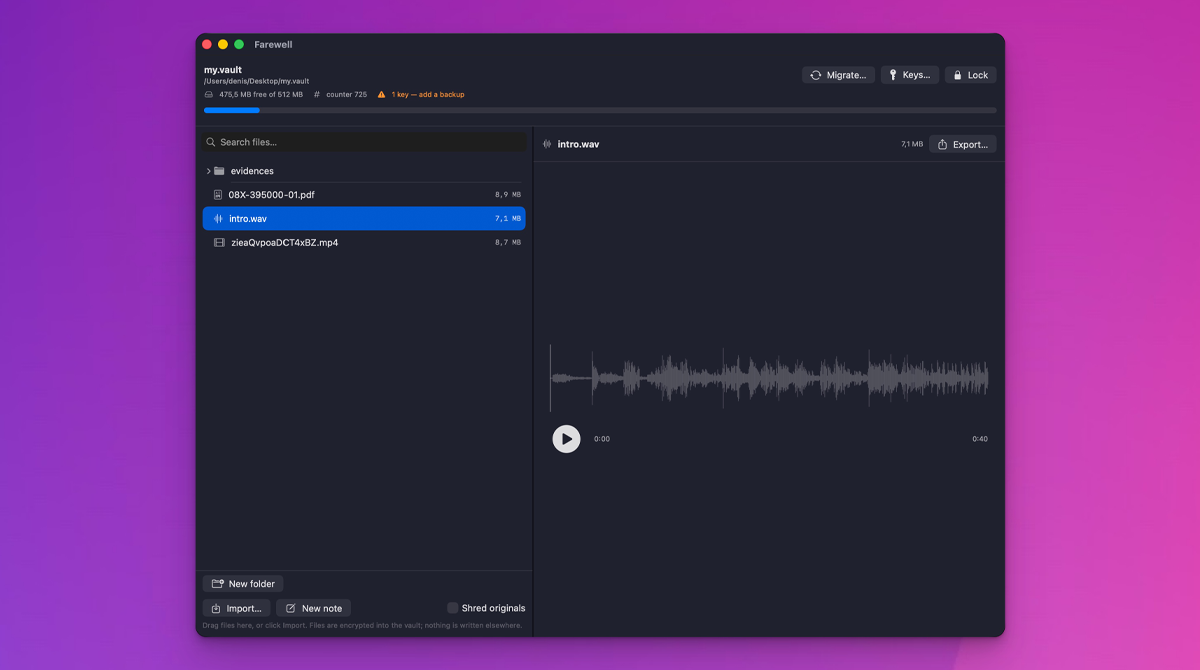This screenshot has height=670, width=1200.
Task: Export the intro.wav file
Action: pos(962,144)
